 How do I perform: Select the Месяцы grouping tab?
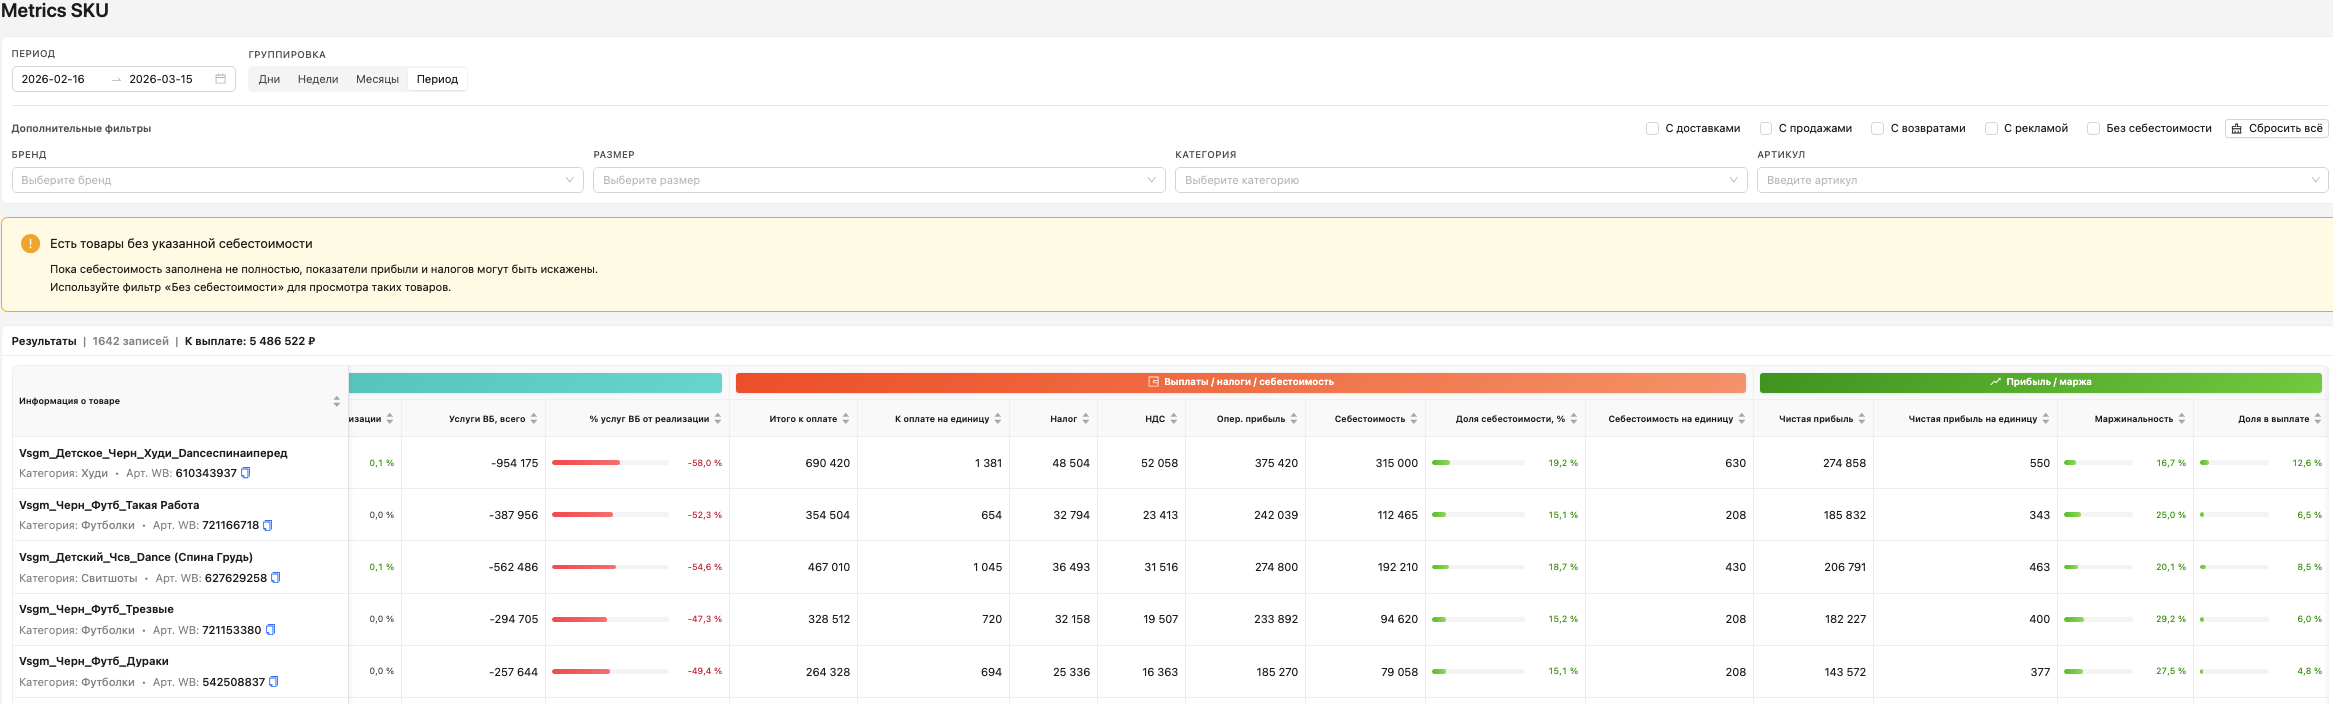377,79
